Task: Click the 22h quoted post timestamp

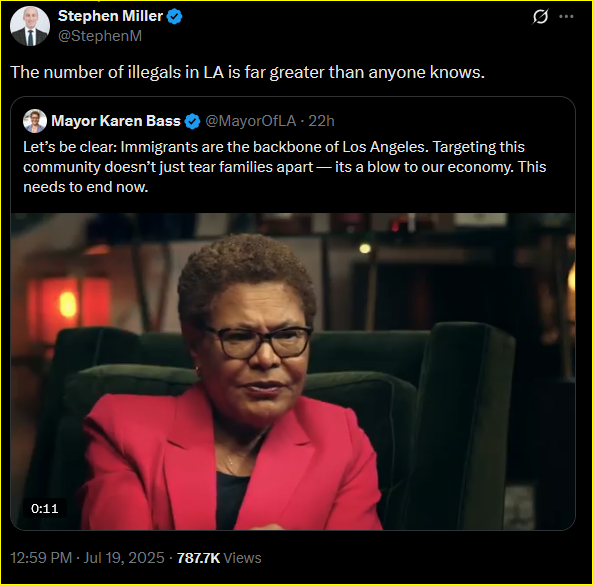Action: (x=321, y=121)
